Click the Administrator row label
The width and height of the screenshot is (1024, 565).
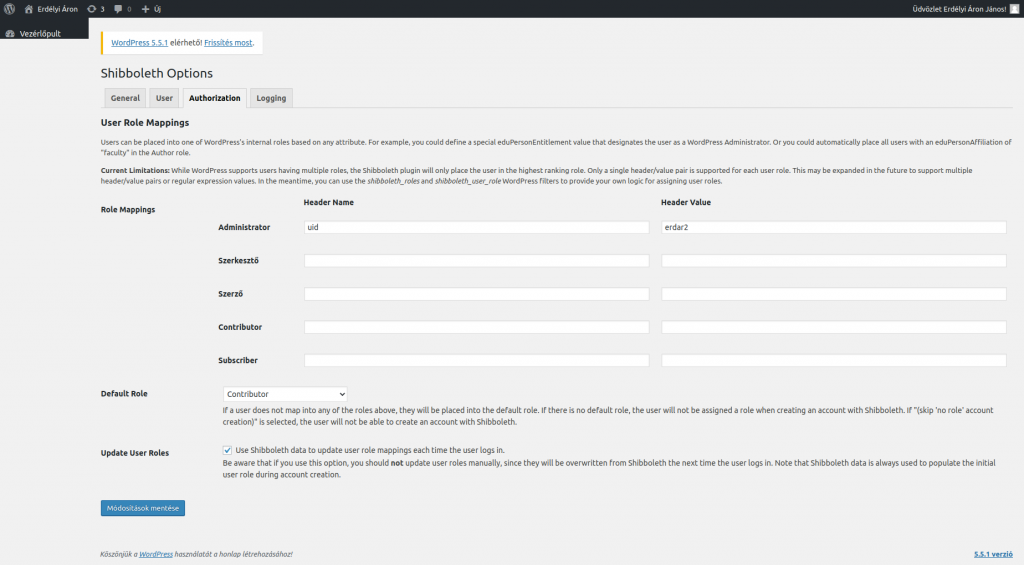pos(244,227)
